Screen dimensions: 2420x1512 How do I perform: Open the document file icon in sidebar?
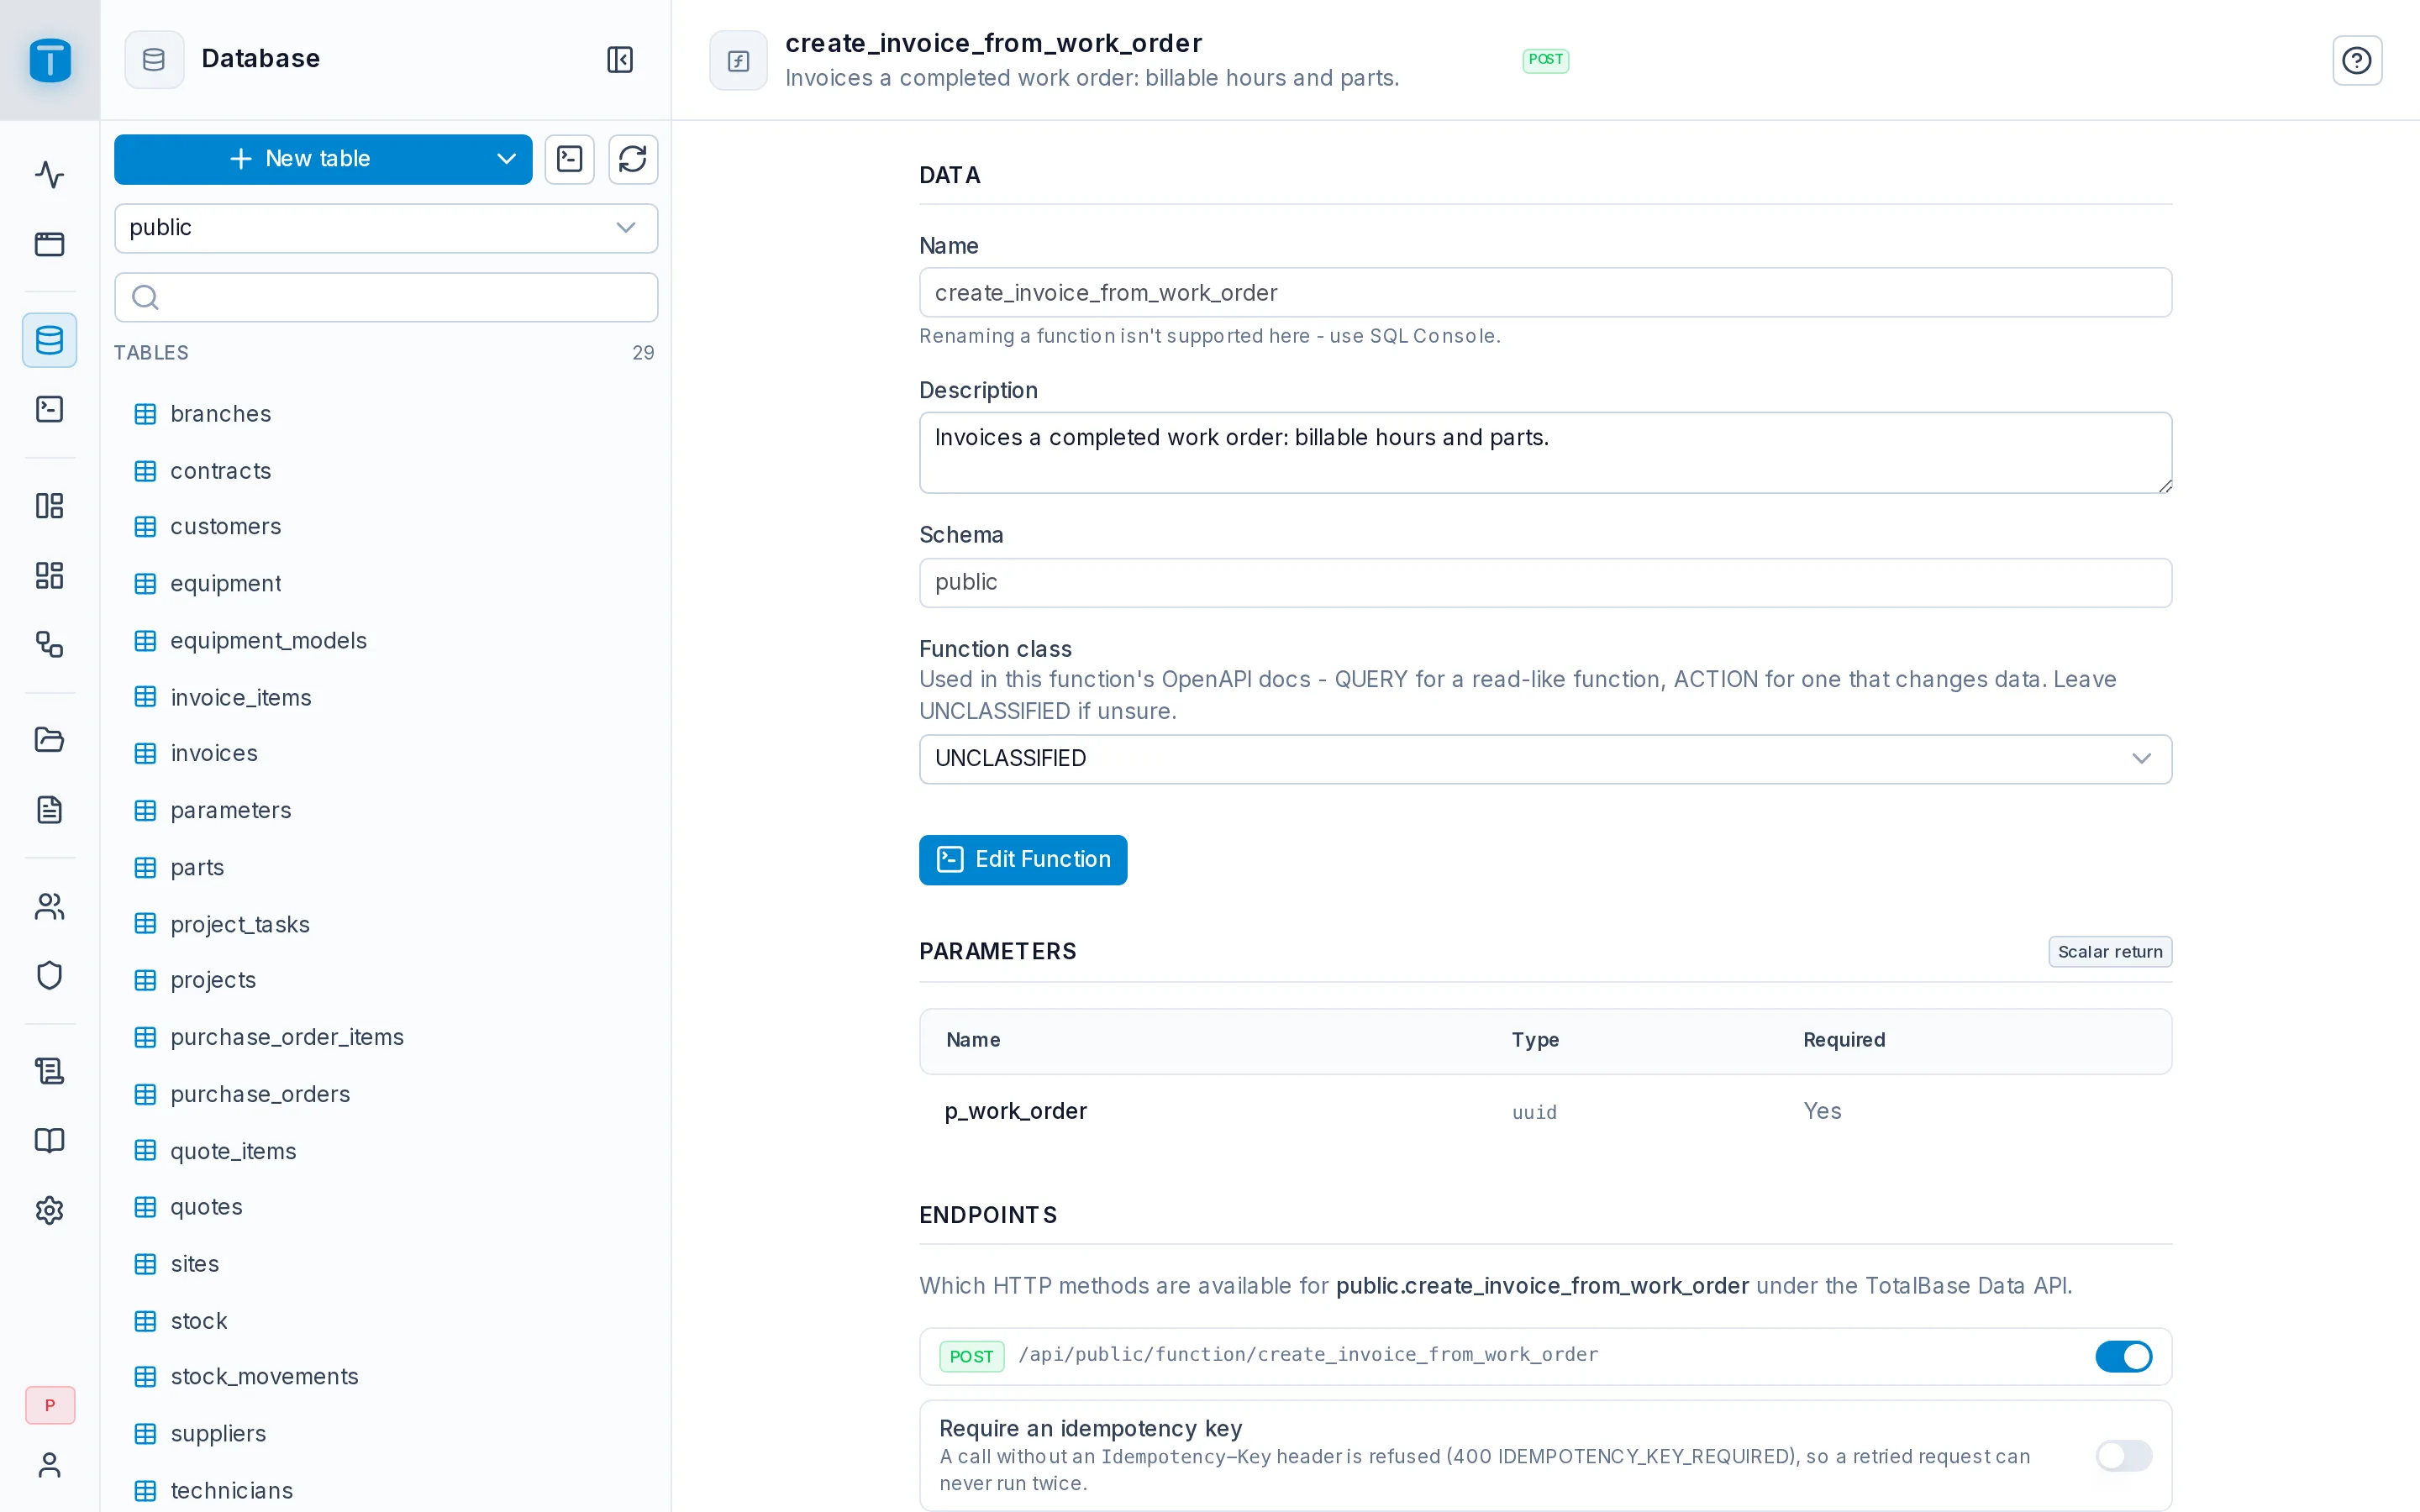[x=50, y=809]
